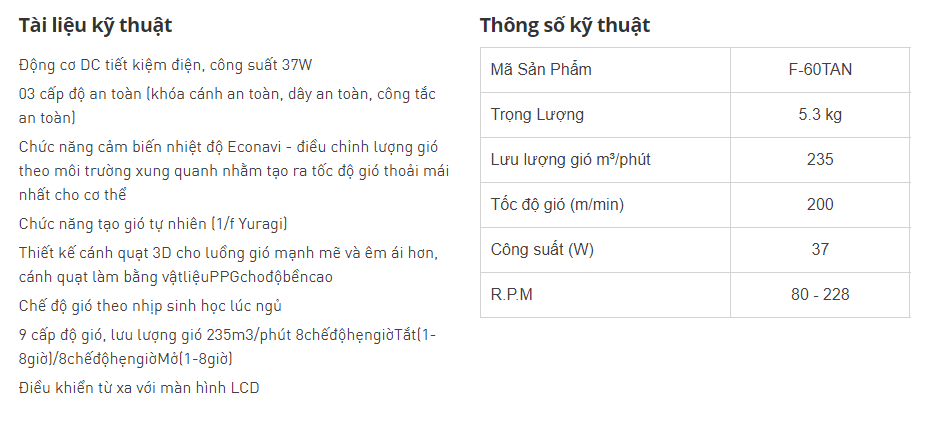
Task: Click the "Thông số kỹ thuật" heading
Action: click(565, 25)
